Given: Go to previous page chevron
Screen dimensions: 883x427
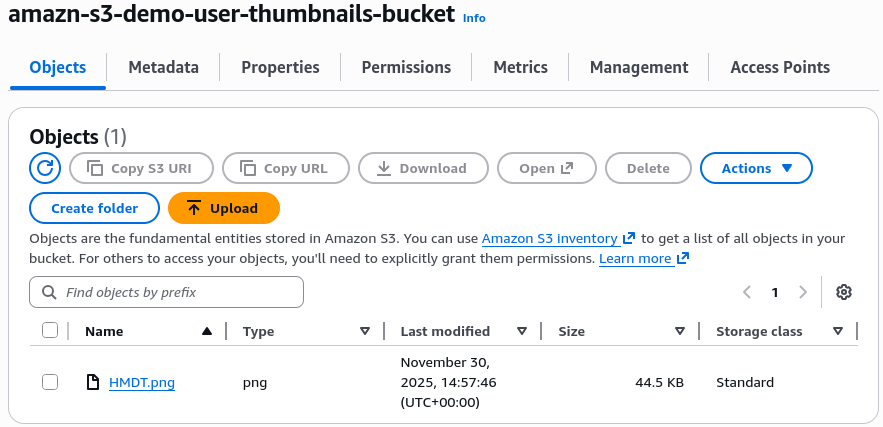Looking at the screenshot, I should coord(747,292).
